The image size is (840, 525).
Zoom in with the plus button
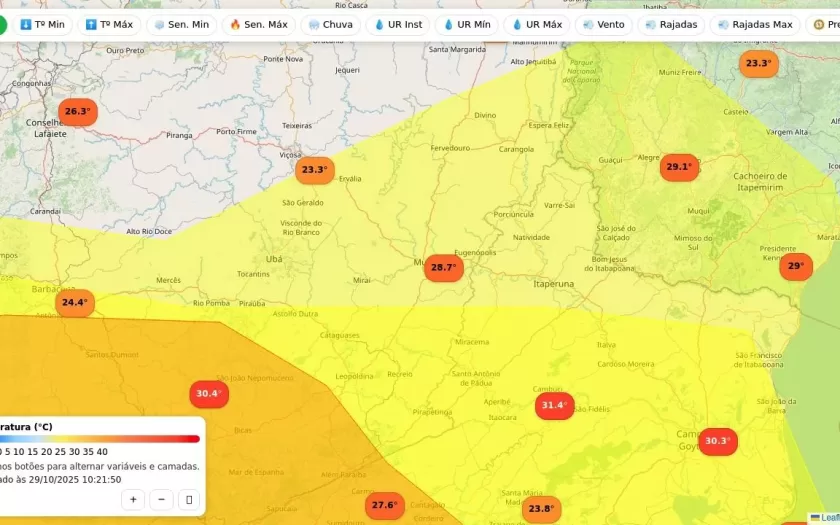point(133,499)
